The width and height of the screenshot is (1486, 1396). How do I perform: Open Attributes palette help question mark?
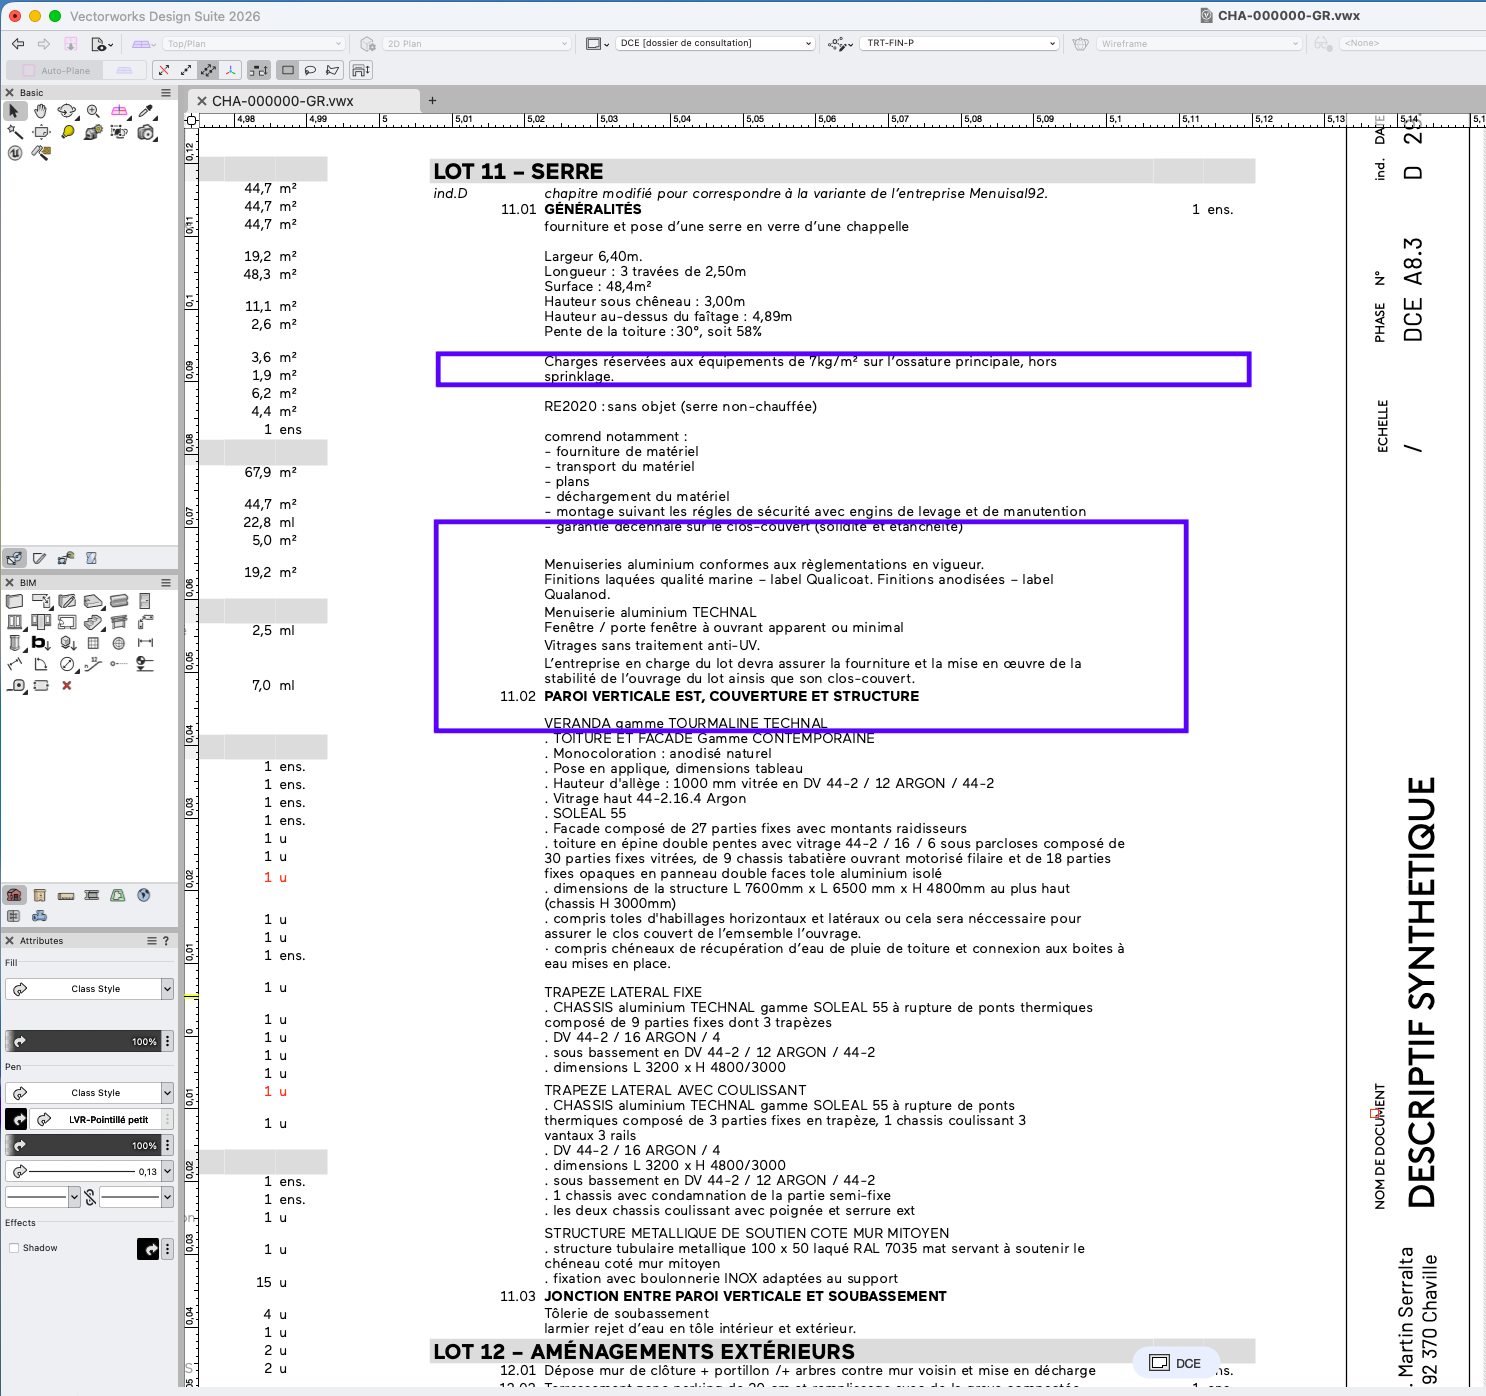coord(166,941)
